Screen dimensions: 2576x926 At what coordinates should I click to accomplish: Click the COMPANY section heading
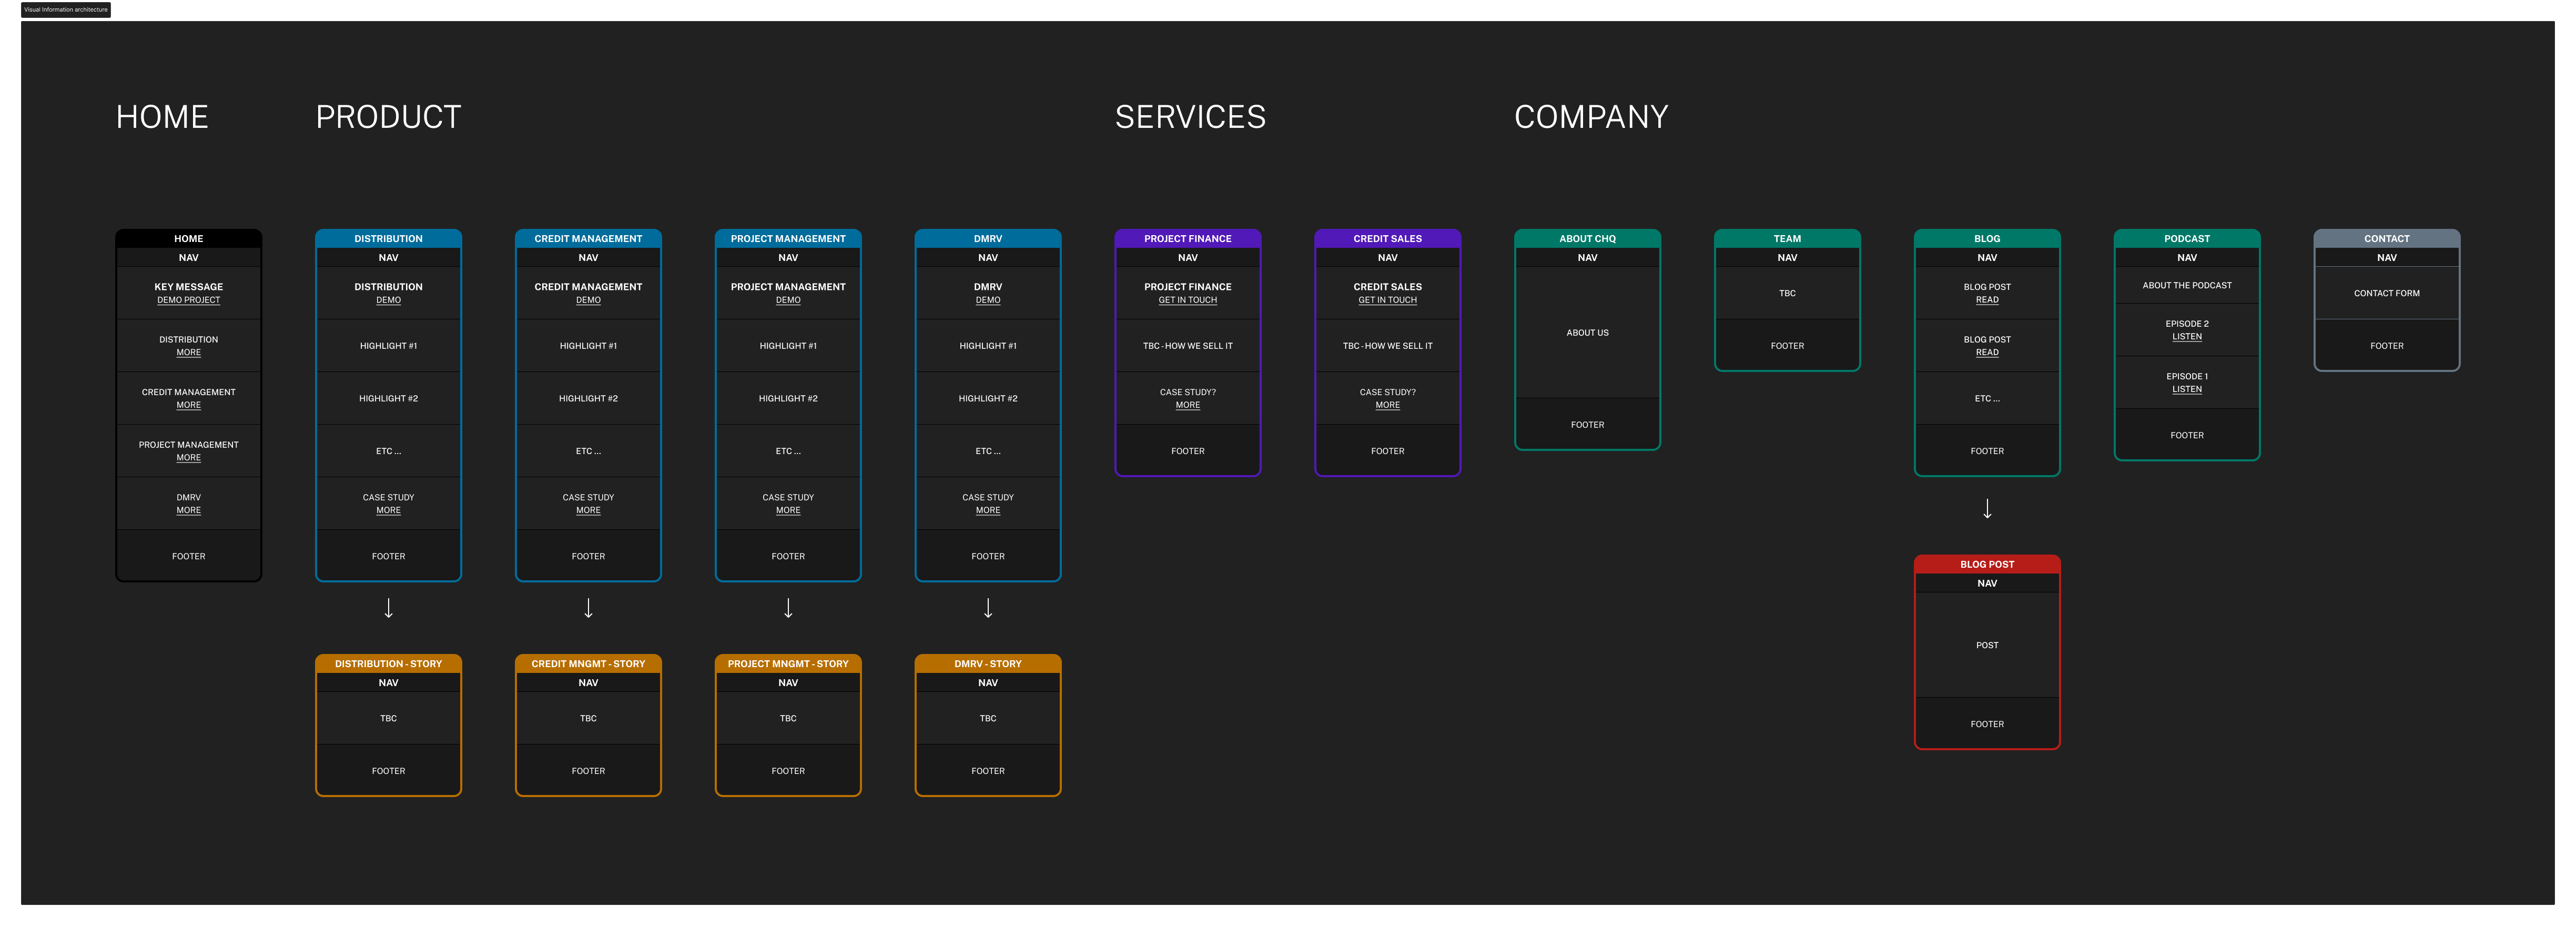coord(1590,117)
